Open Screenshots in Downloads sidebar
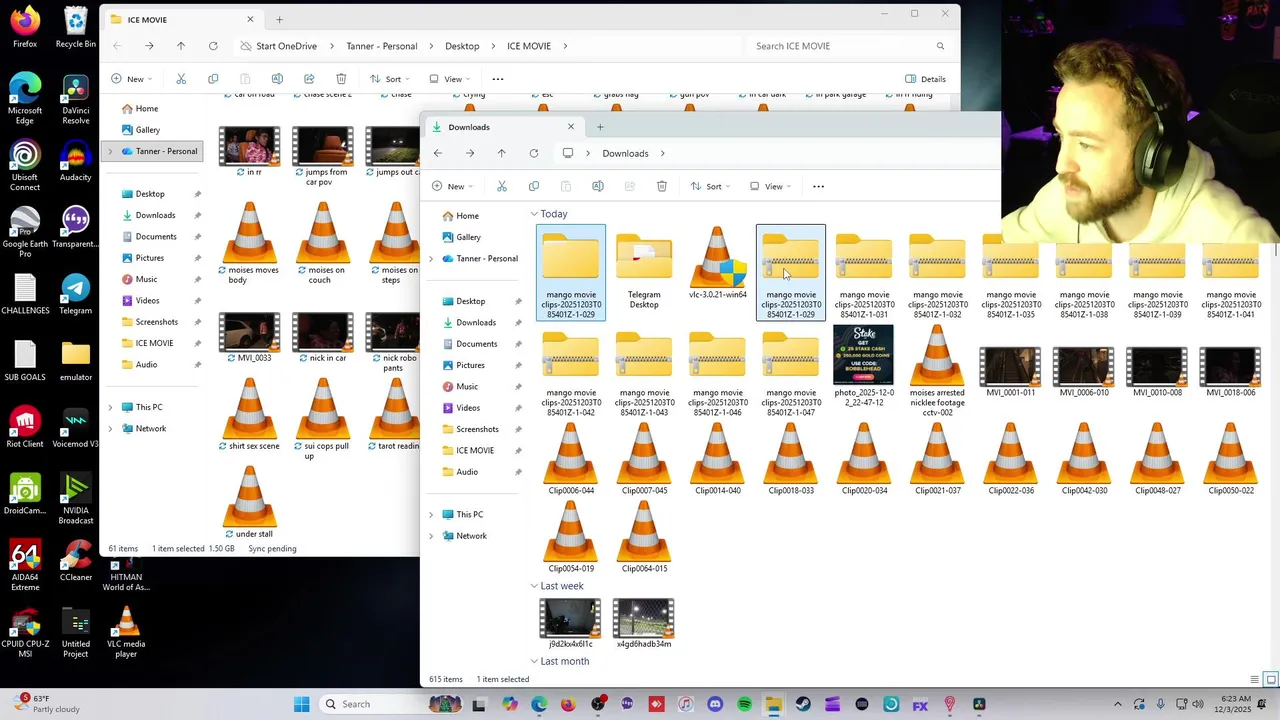Image resolution: width=1280 pixels, height=720 pixels. coord(477,429)
